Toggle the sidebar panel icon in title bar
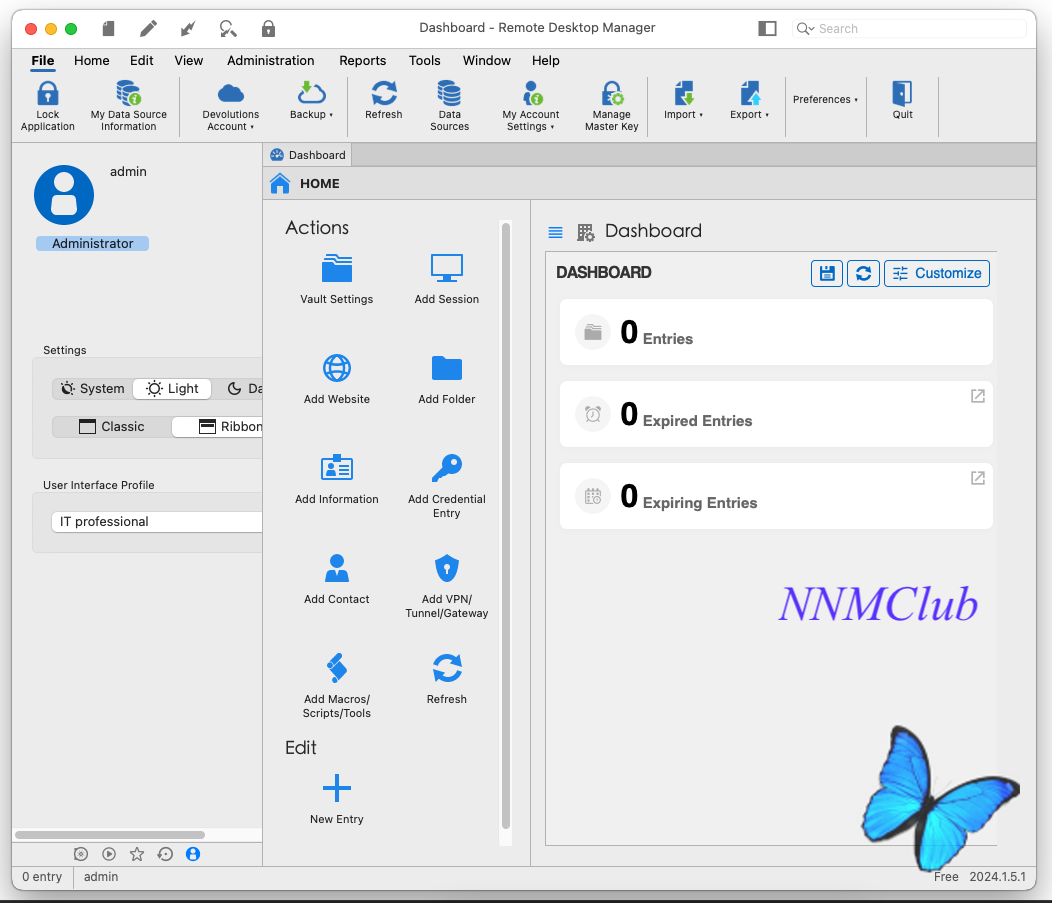Screen dimensions: 1052x903 [x=768, y=28]
